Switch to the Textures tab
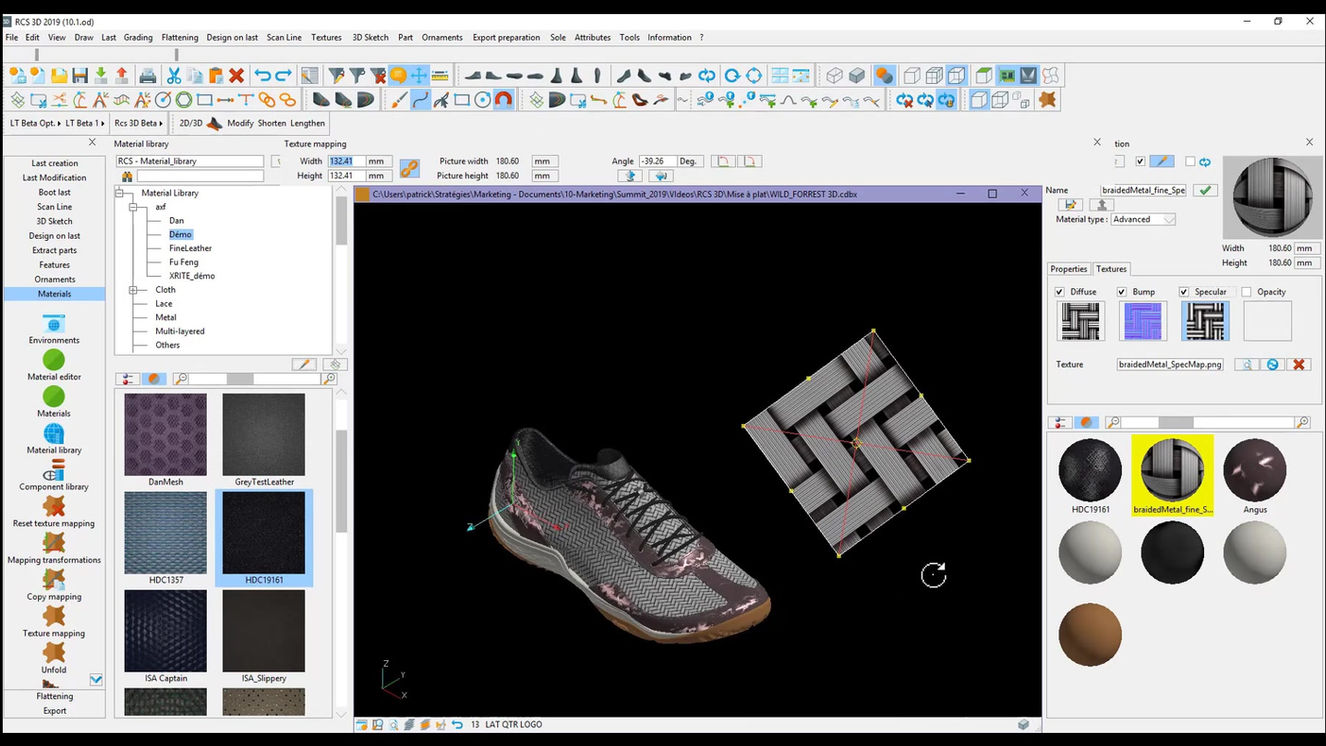The width and height of the screenshot is (1326, 746). (1111, 269)
